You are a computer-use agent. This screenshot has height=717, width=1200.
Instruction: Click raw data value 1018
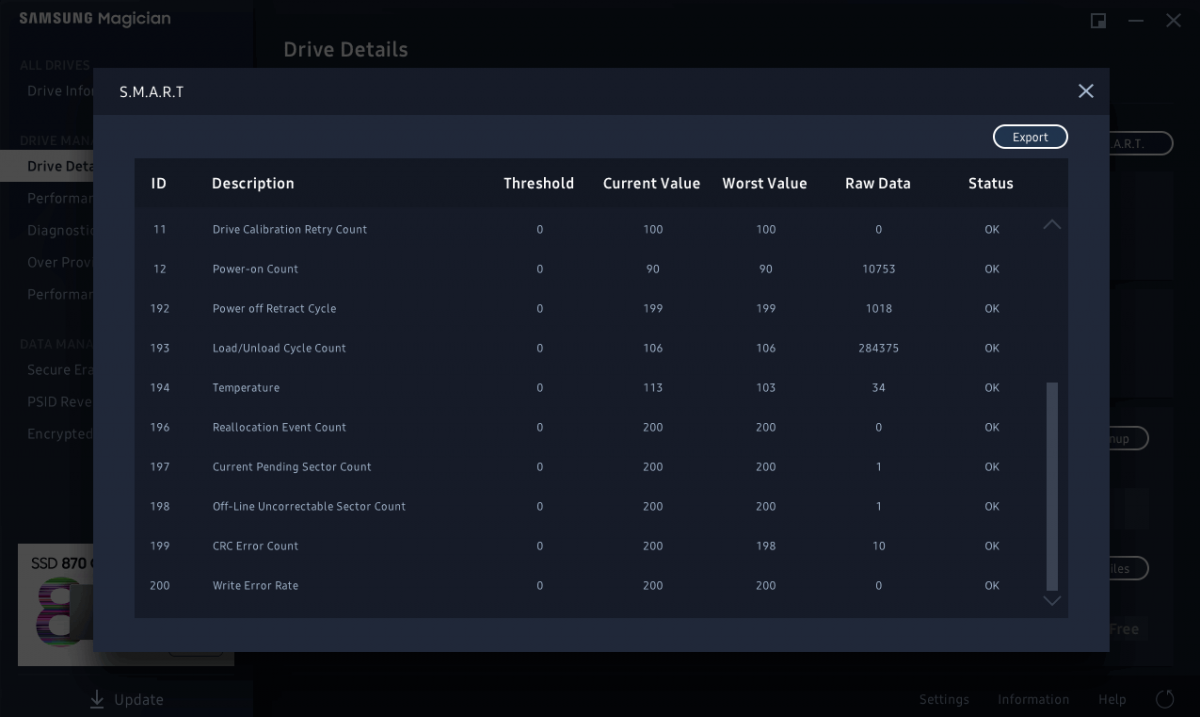(x=879, y=308)
